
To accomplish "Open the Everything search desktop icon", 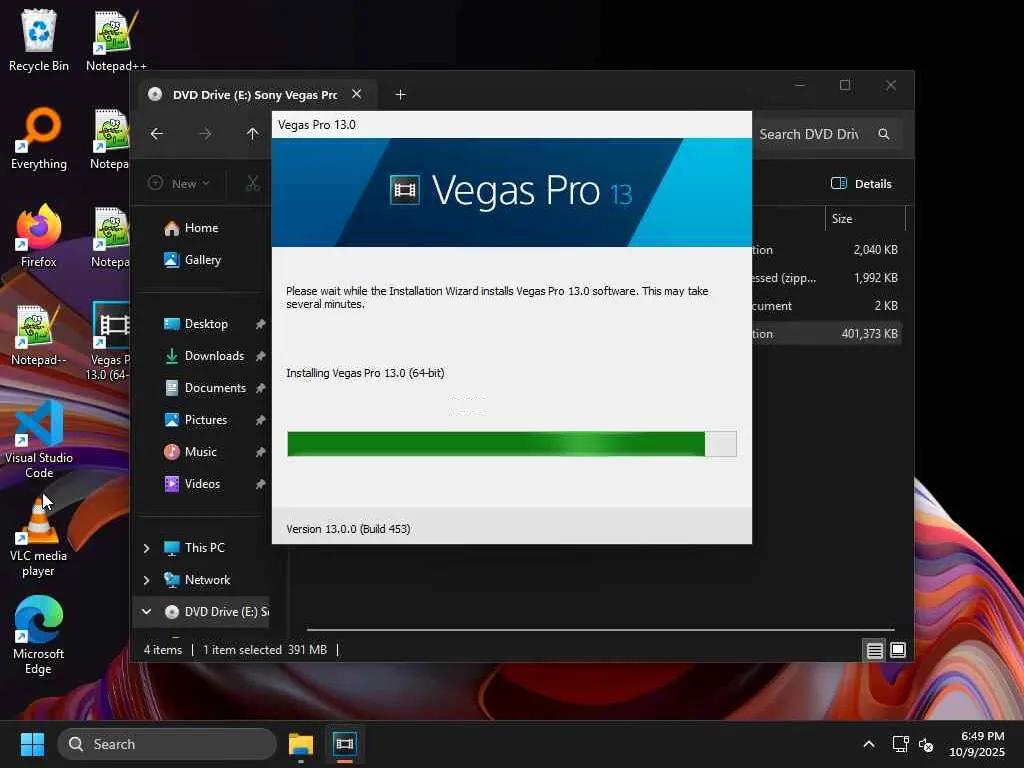I will (x=39, y=138).
